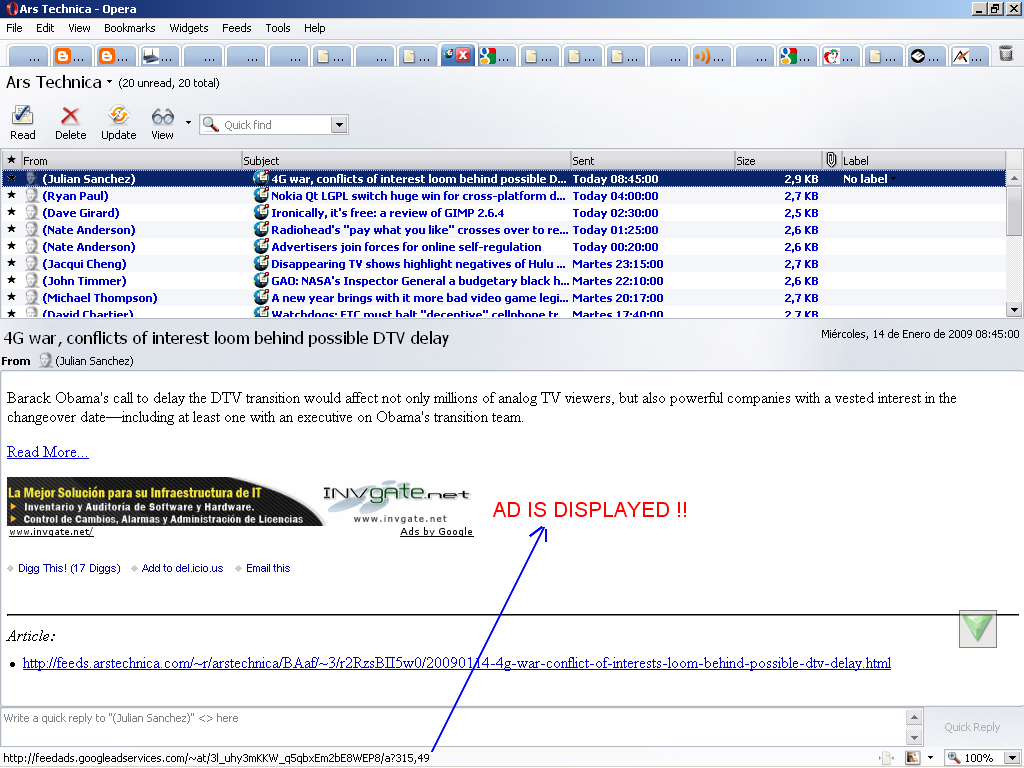Expand the 100% zoom level dropdown
The height and width of the screenshot is (768, 1024).
pyautogui.click(x=1012, y=758)
